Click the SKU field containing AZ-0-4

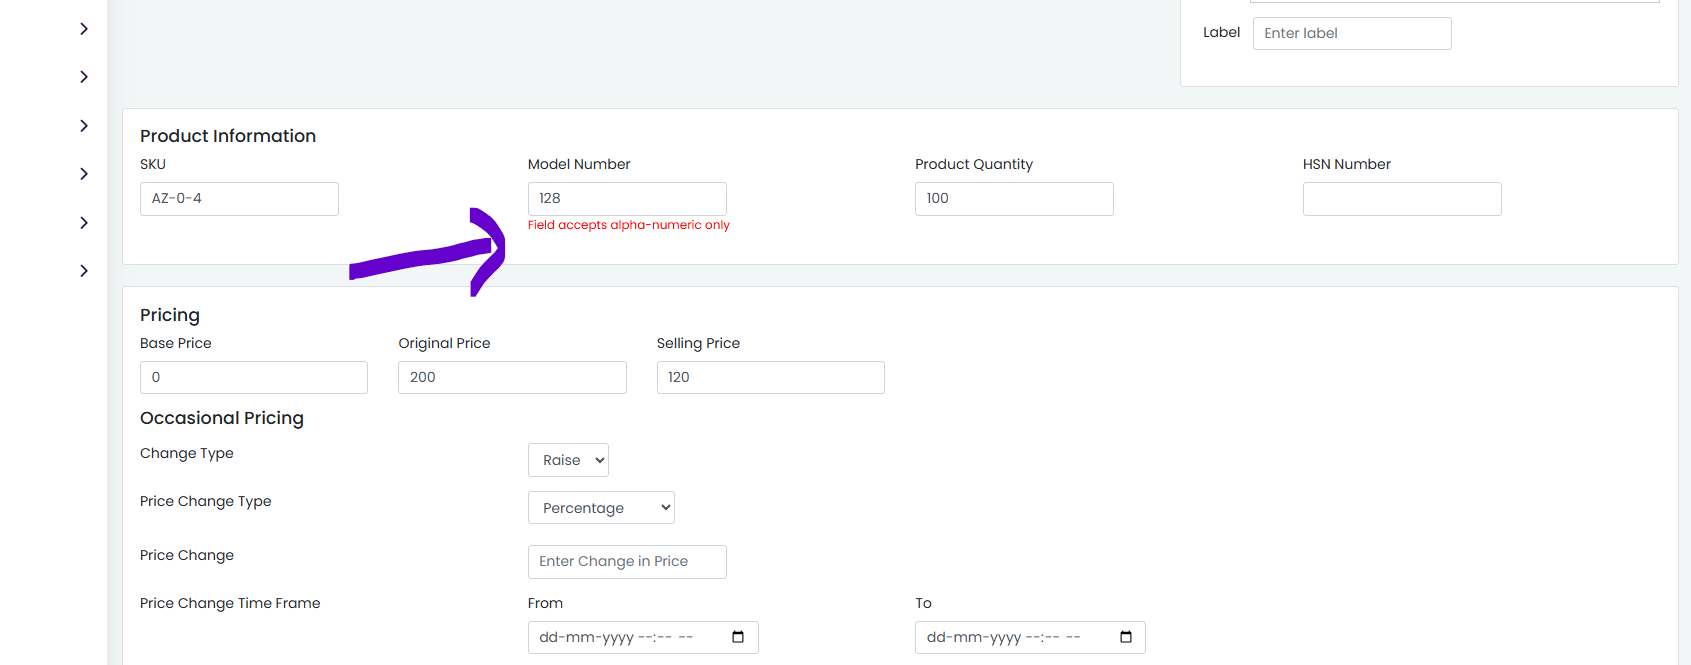pyautogui.click(x=239, y=199)
